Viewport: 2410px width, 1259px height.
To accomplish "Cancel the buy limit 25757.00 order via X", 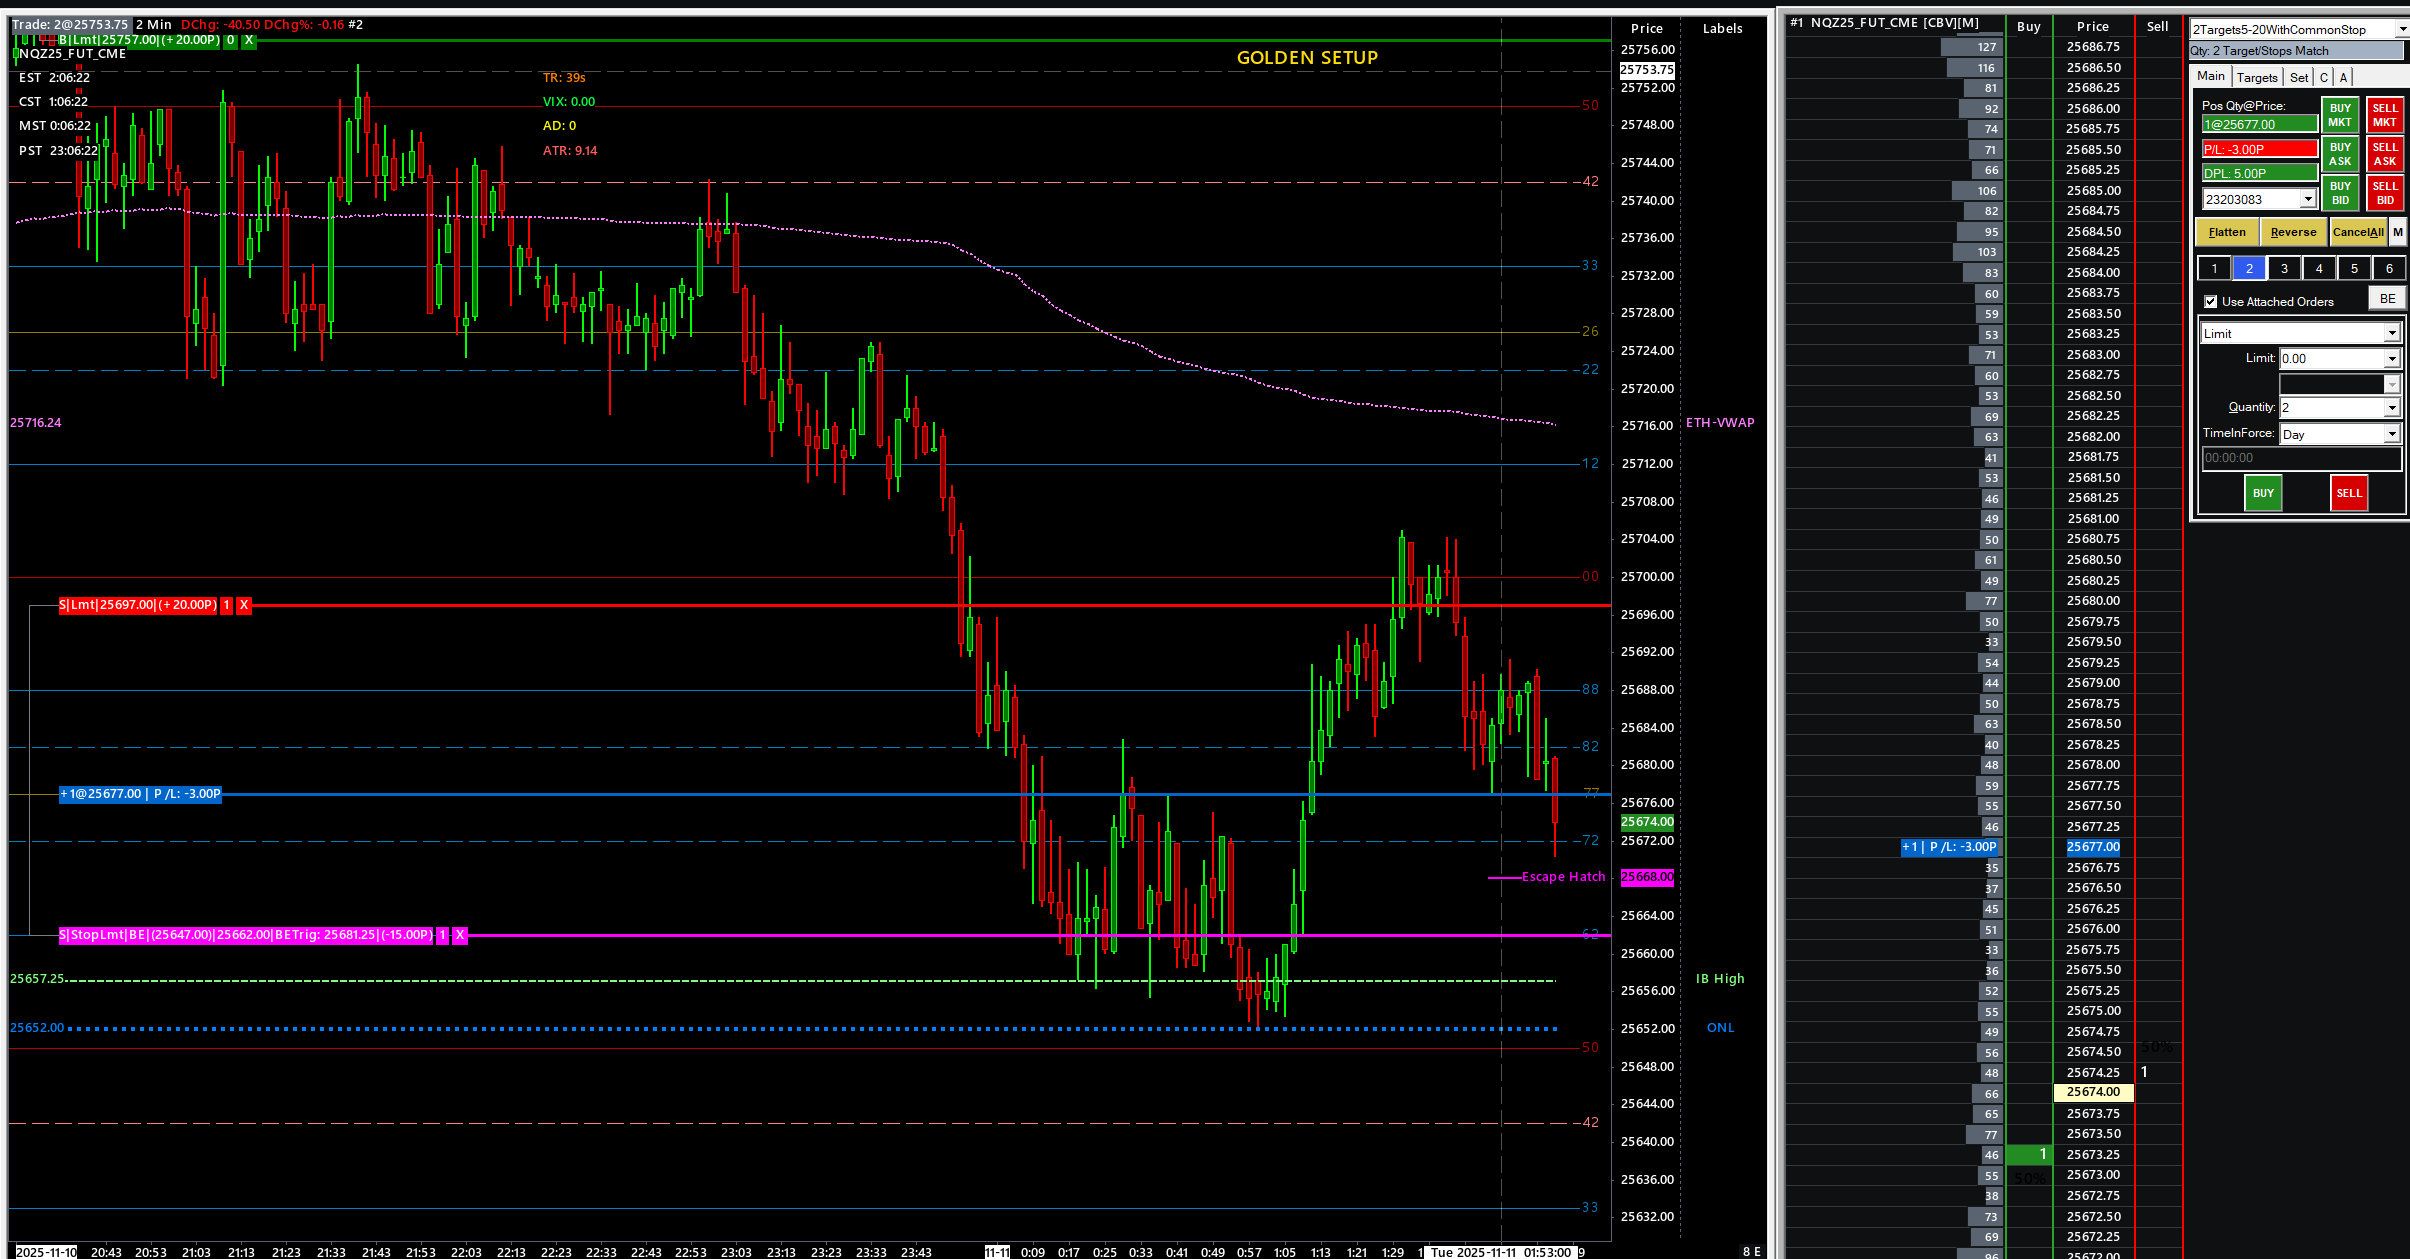I will 249,40.
